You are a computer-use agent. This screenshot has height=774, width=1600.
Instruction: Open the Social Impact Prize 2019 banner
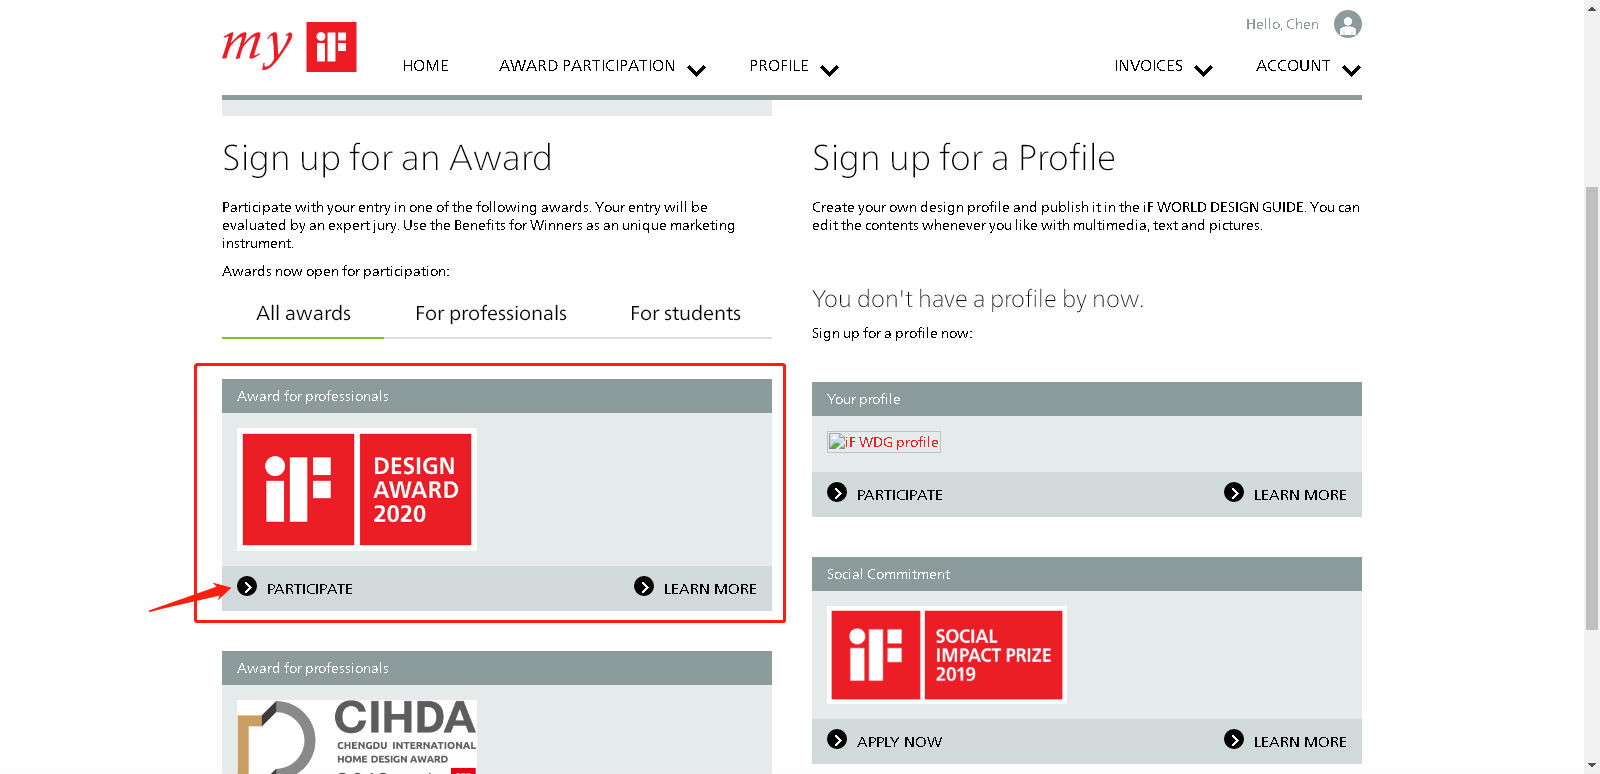(x=946, y=655)
